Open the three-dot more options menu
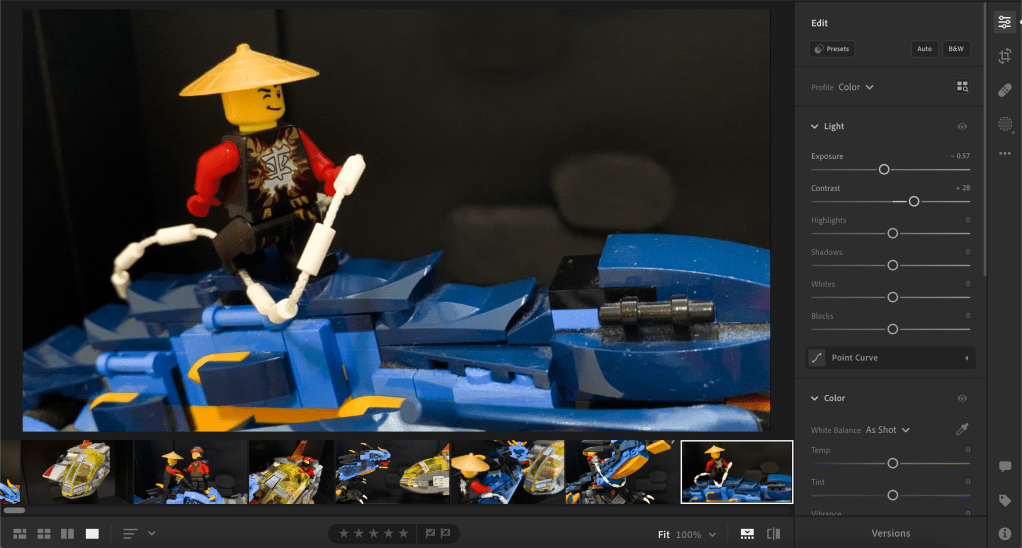The image size is (1022, 548). tap(1005, 154)
